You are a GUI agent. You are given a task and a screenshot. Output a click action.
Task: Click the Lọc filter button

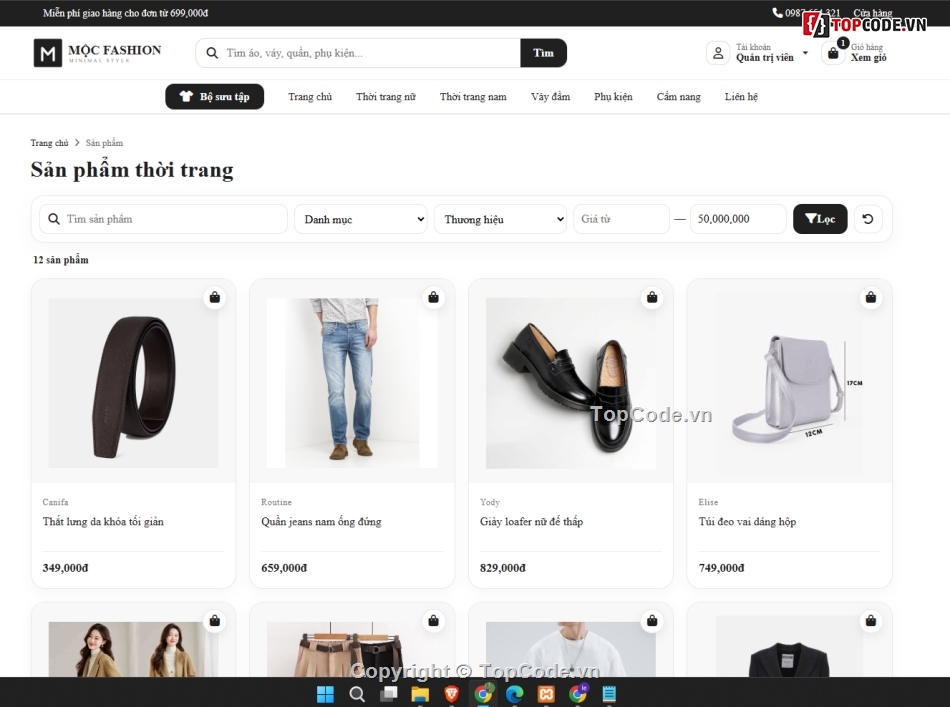pyautogui.click(x=820, y=219)
